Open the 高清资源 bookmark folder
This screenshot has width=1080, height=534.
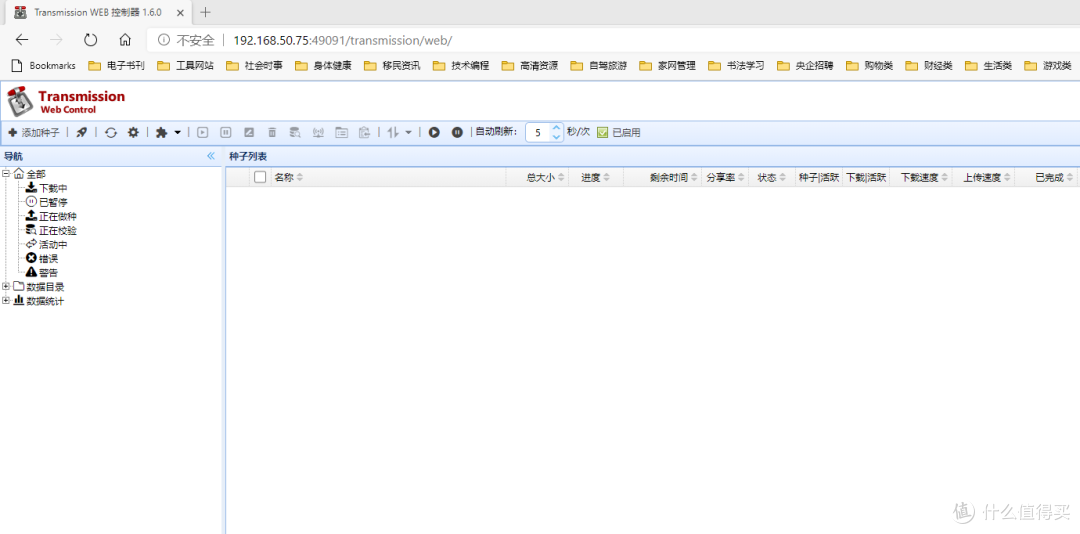[530, 66]
